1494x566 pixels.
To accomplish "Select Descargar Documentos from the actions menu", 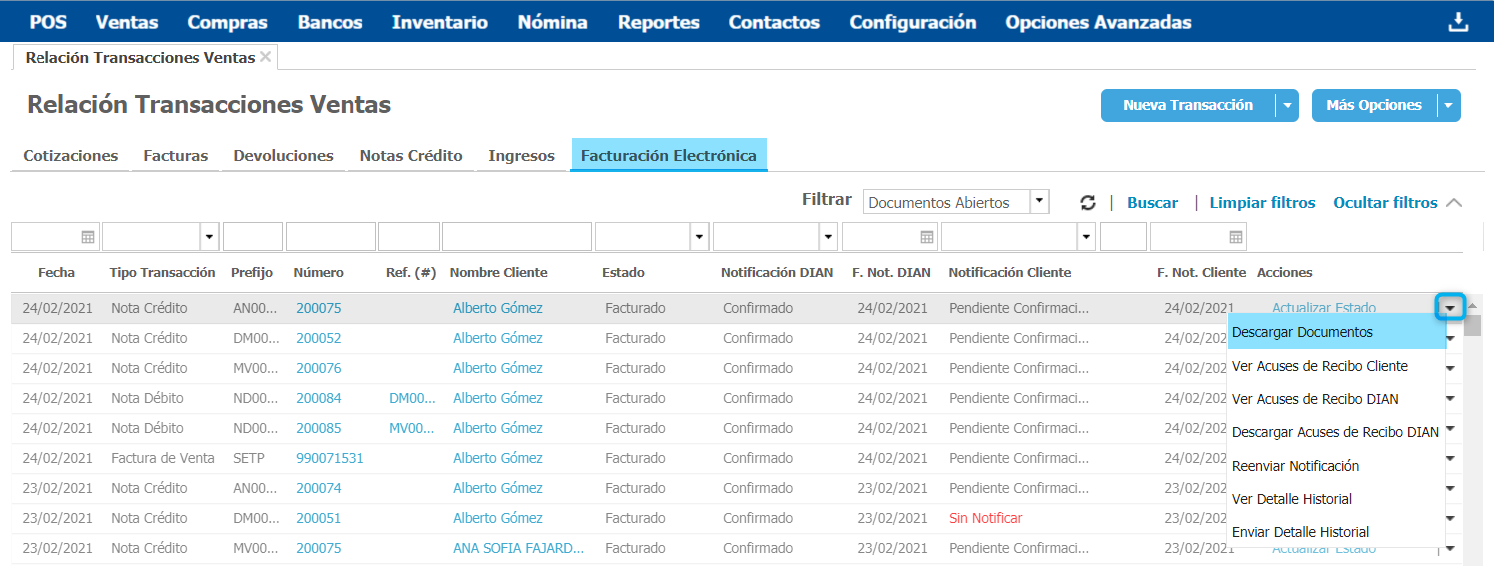I will click(1302, 332).
